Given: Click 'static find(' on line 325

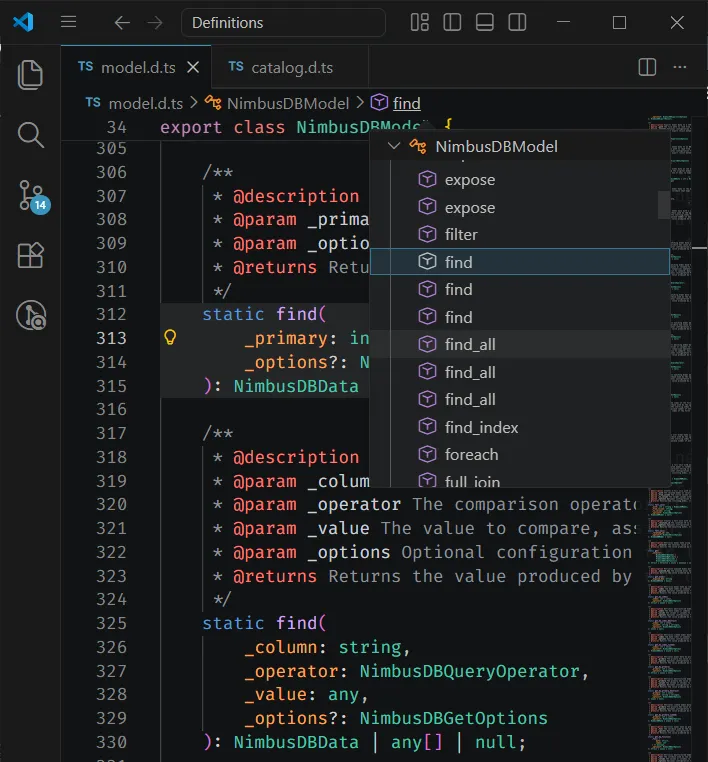Looking at the screenshot, I should coord(264,623).
